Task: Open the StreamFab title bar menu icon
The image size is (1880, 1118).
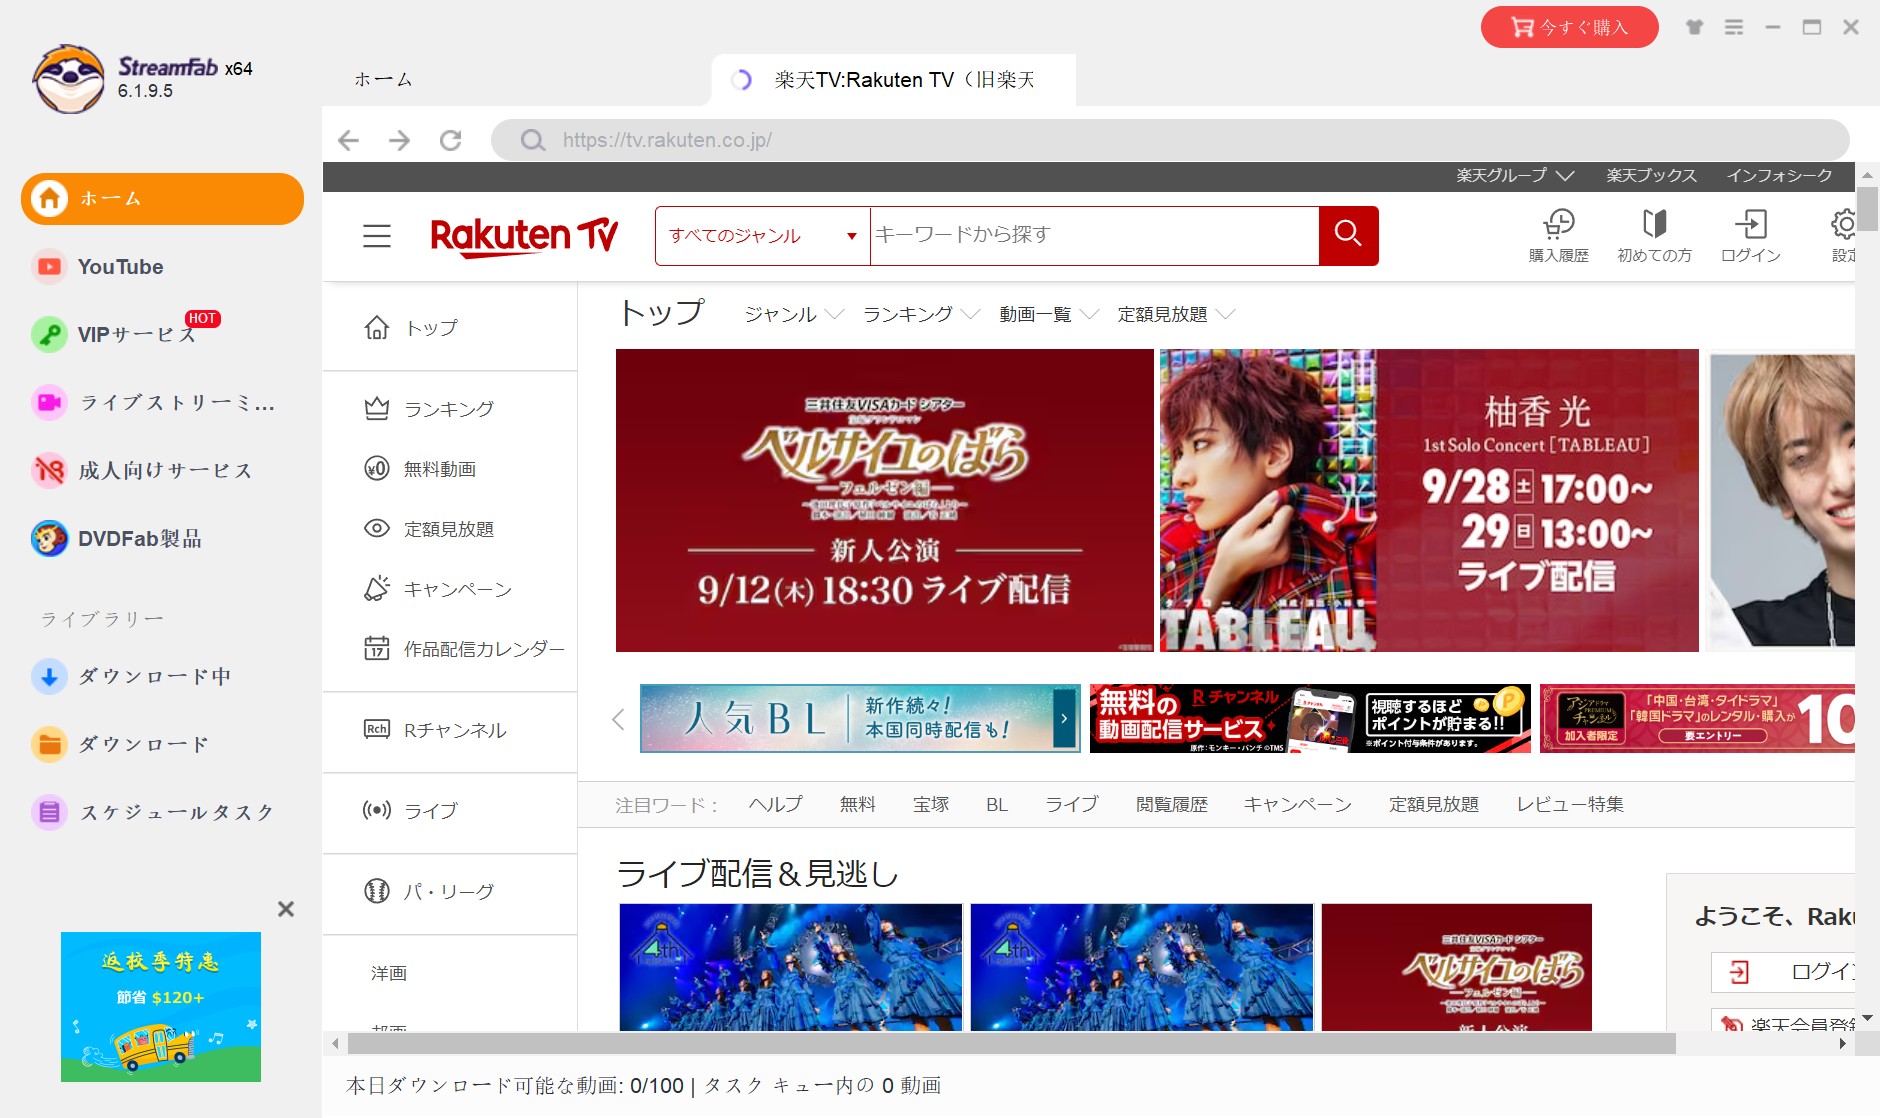Action: click(x=1734, y=27)
